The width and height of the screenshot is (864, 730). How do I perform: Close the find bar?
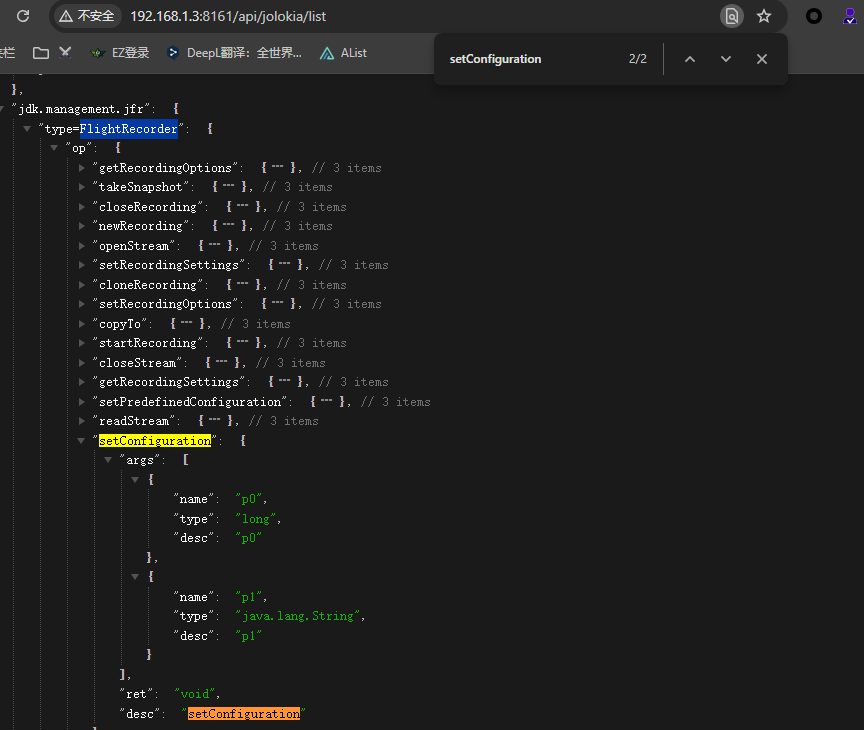click(762, 59)
